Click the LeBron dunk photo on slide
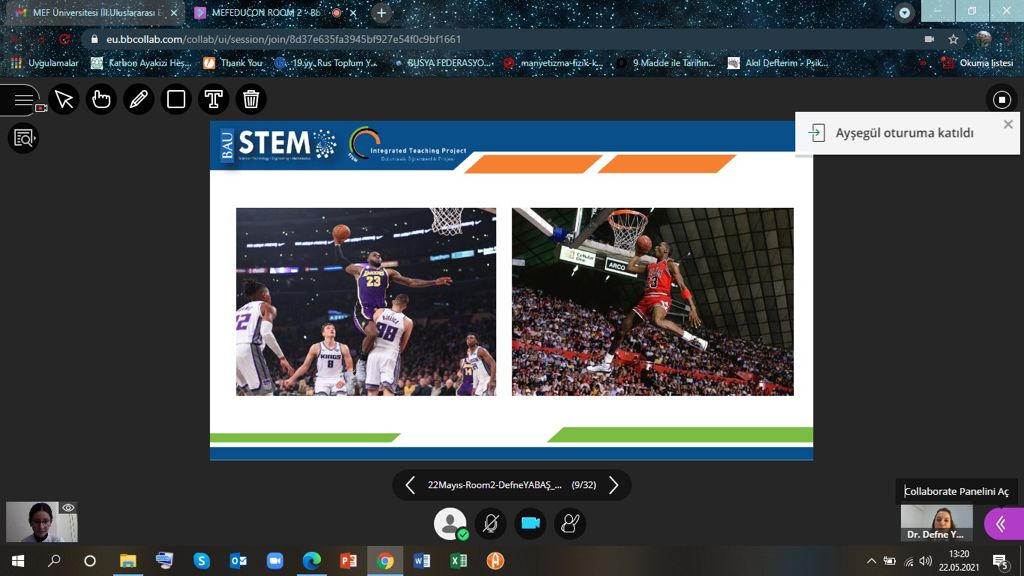The width and height of the screenshot is (1024, 576). (366, 302)
